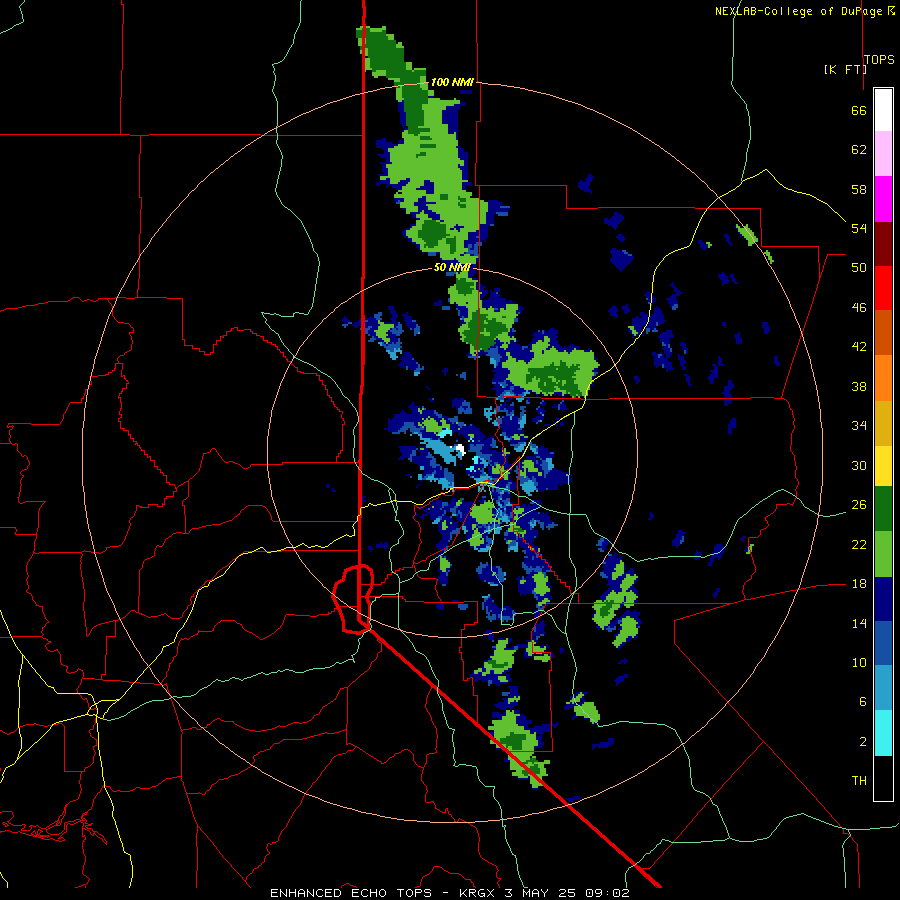Click the 'NEXLAB-College of DuPage' text
The image size is (900, 900).
800,11
